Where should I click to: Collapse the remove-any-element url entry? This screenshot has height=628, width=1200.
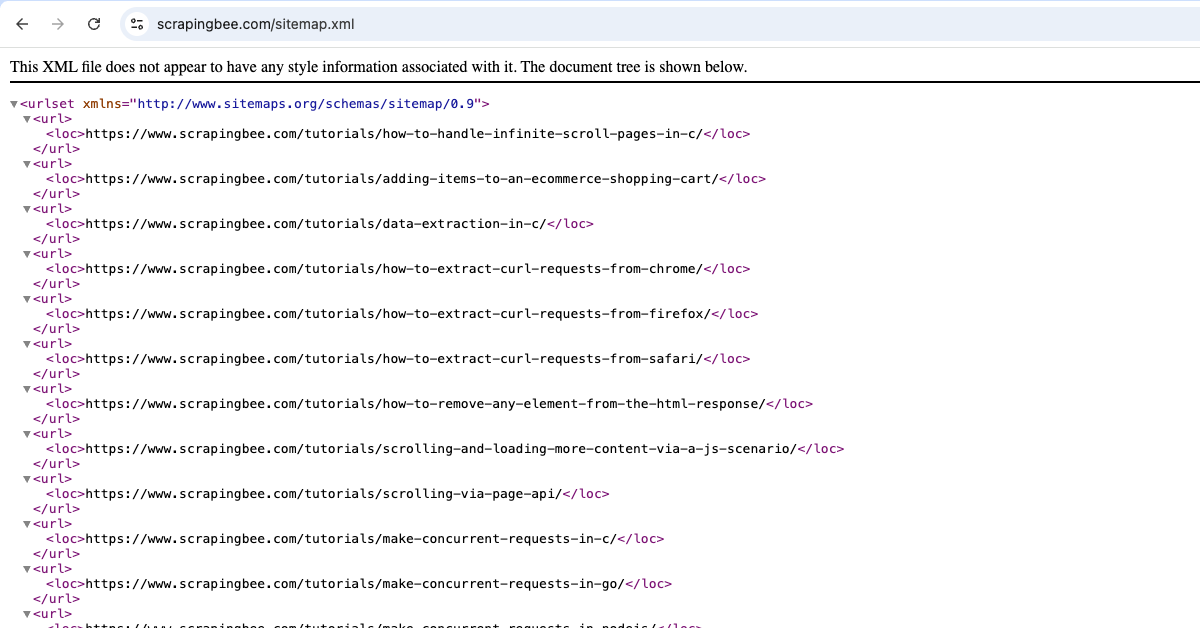click(27, 388)
